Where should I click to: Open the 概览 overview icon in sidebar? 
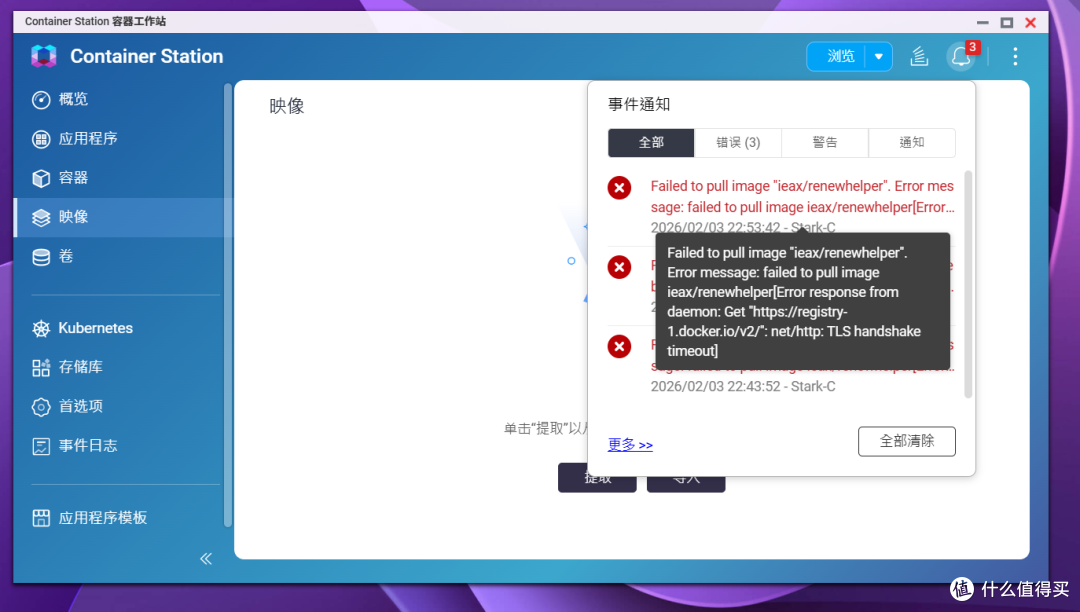tap(41, 99)
